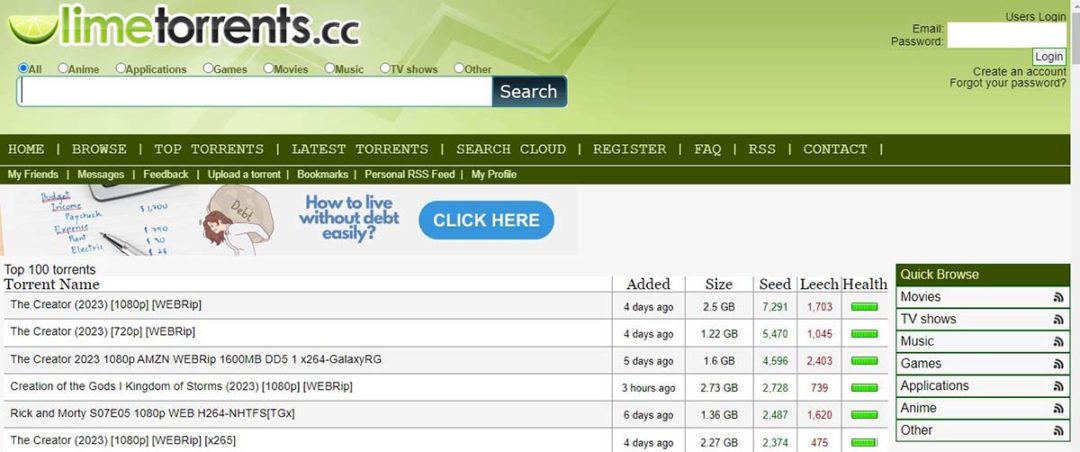The height and width of the screenshot is (452, 1080).
Task: Go to the FAQ page in navigation
Action: [x=707, y=149]
